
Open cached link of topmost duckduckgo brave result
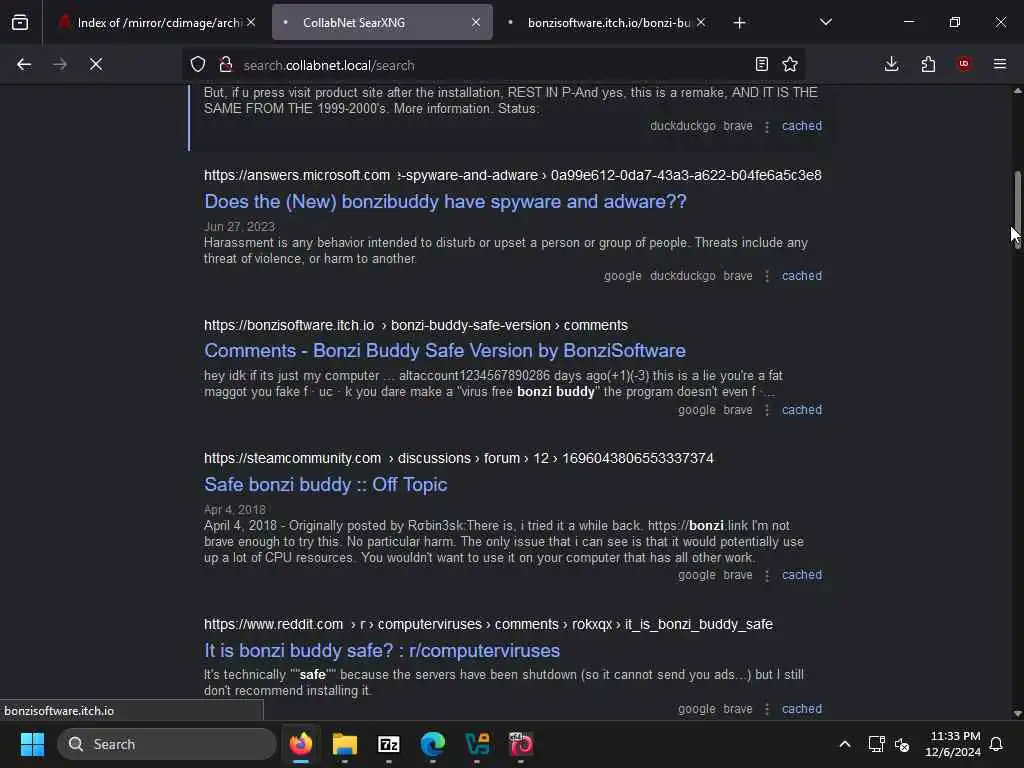[x=801, y=125]
